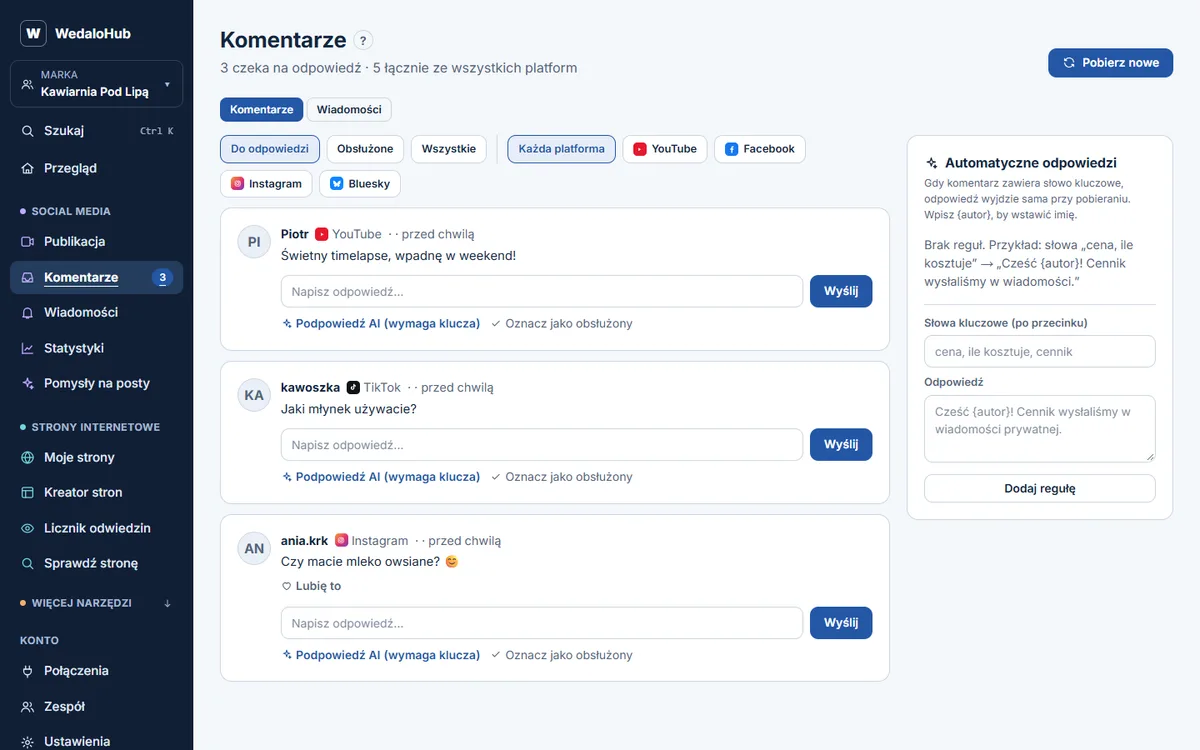Screen dimensions: 1200x750
Task: Click the Przegląd home icon
Action: [28, 168]
